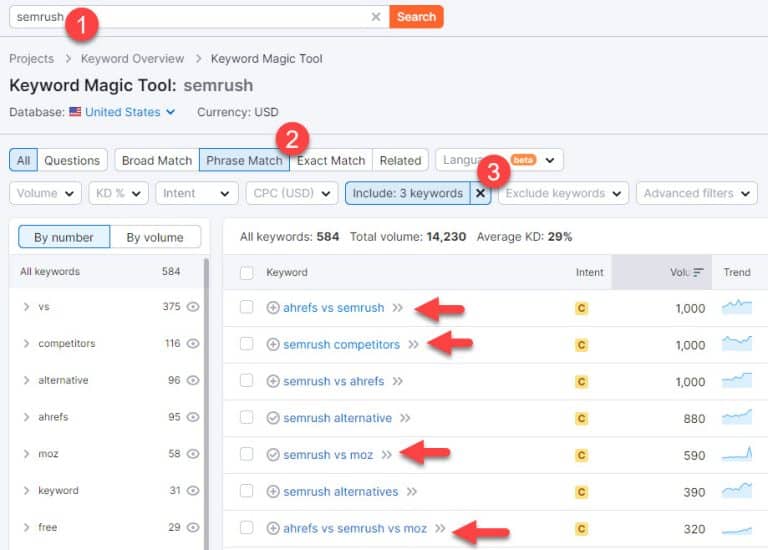Click the plus icon beside semrush competitors
The width and height of the screenshot is (768, 550).
273,345
